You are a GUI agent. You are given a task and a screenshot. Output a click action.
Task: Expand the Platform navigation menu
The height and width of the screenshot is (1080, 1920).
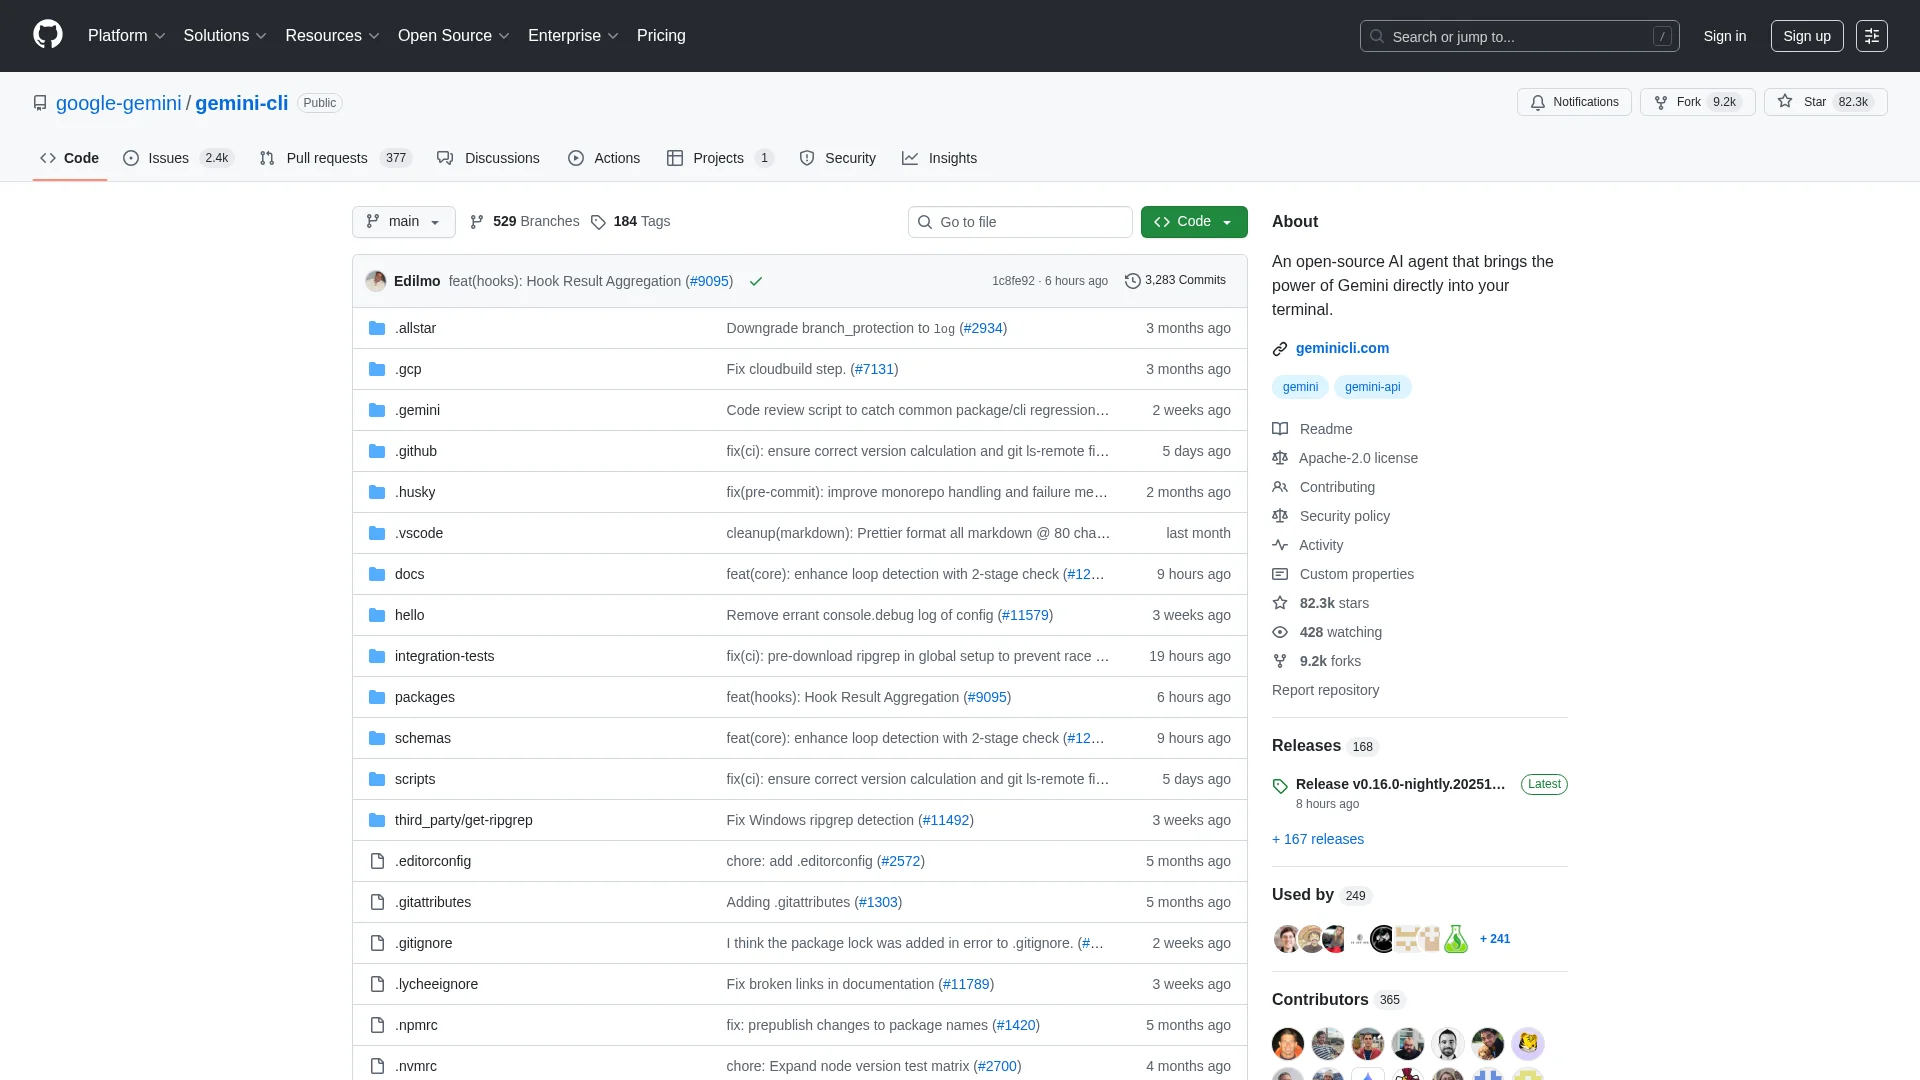[126, 36]
